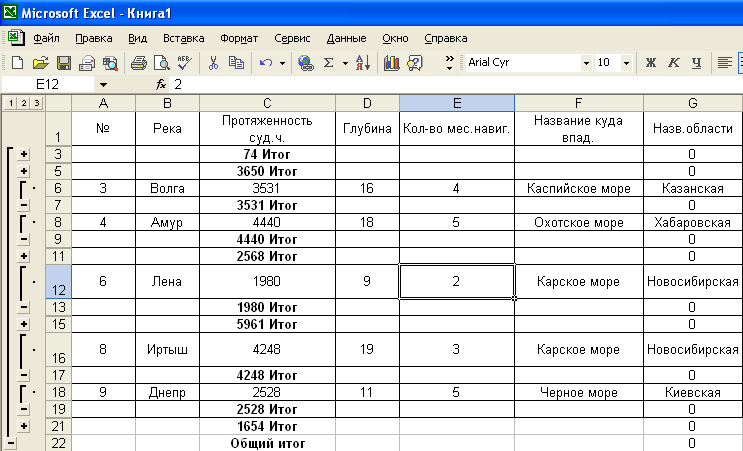Show outline level 3
The height and width of the screenshot is (451, 743).
click(x=36, y=103)
